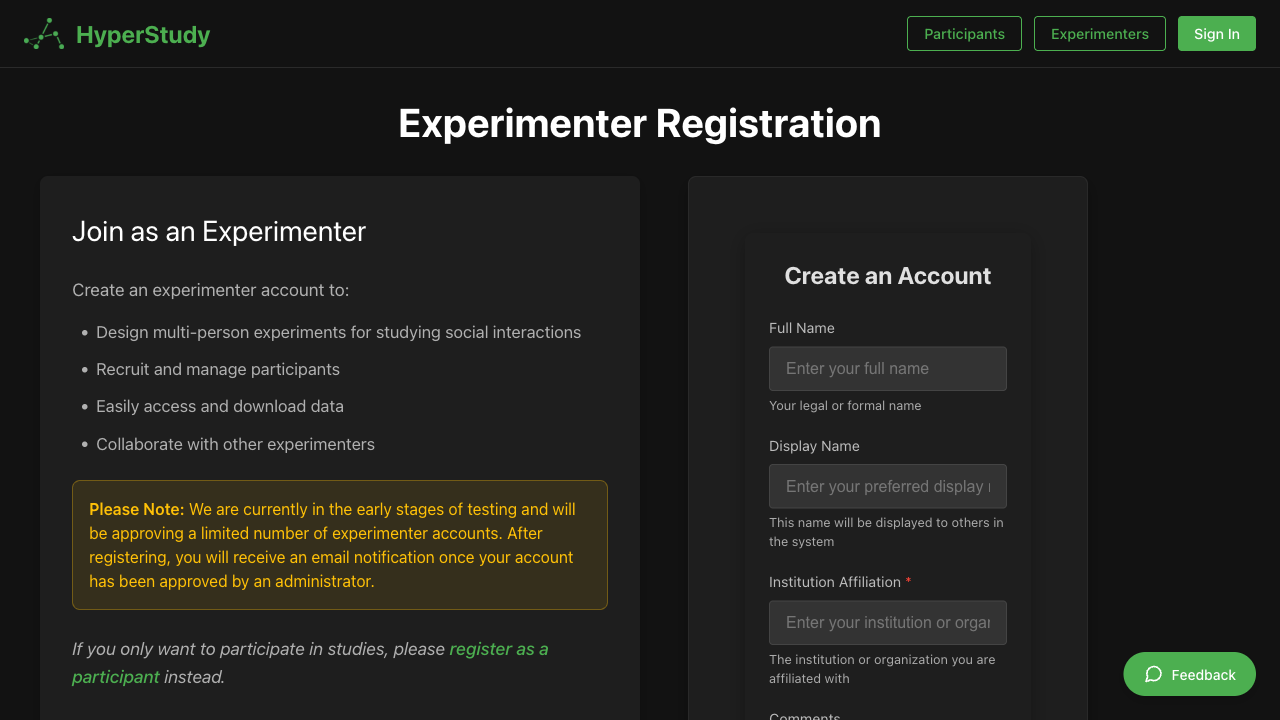Select the Institution Affiliation input
1280x720 pixels.
pyautogui.click(x=887, y=622)
